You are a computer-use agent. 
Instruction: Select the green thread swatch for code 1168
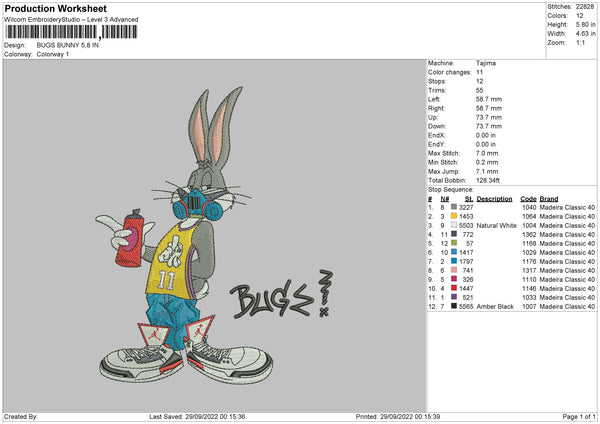[x=454, y=243]
